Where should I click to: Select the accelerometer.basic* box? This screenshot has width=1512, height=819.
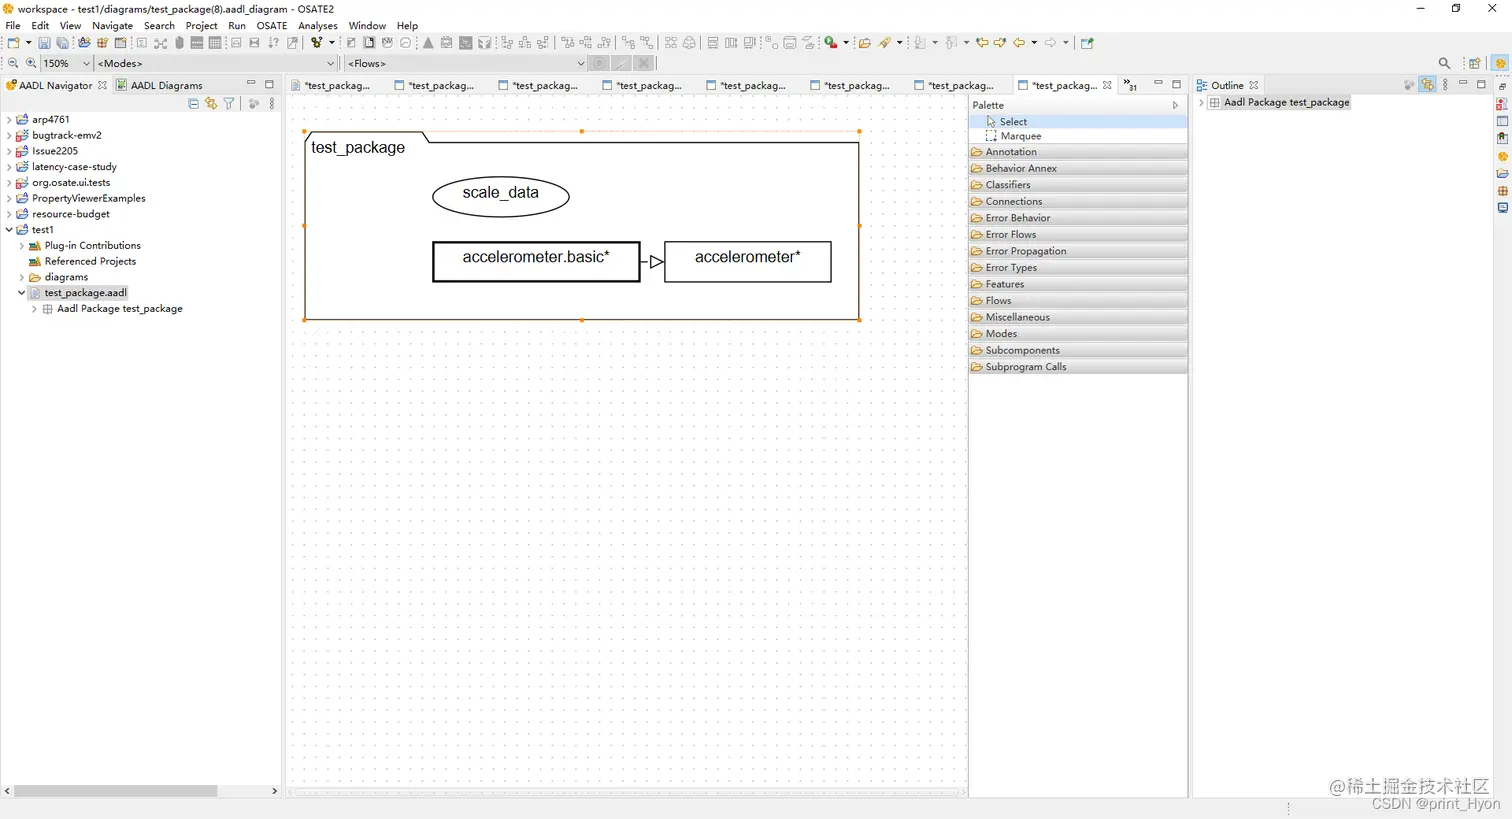(x=536, y=261)
